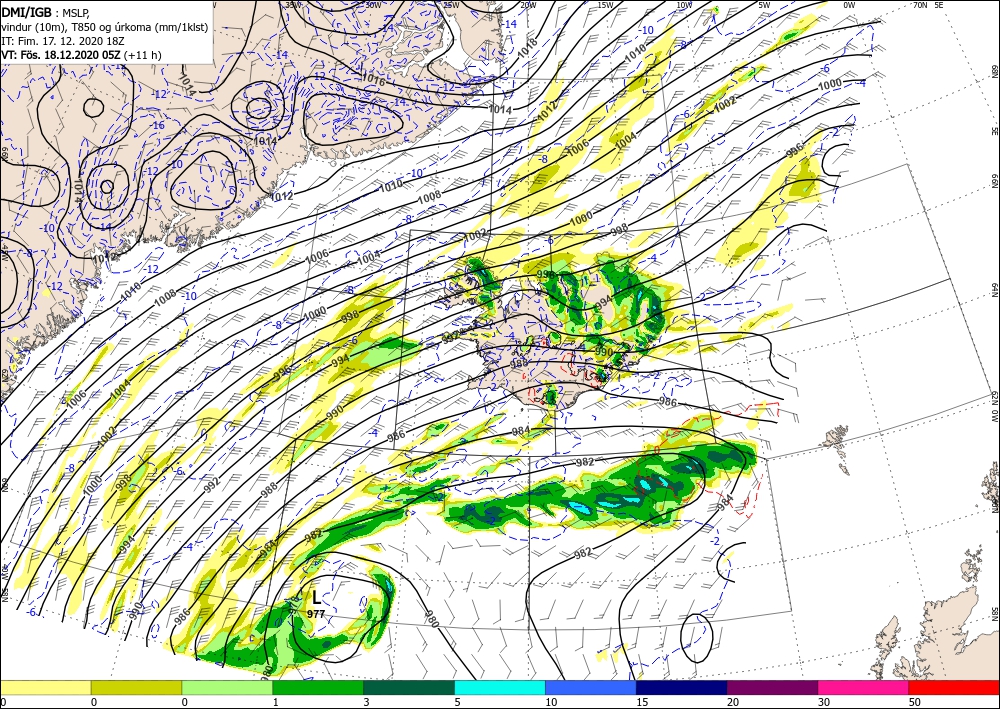Viewport: 1000px width, 709px height.
Task: Click the '10W' longitude label at top
Action: click(x=684, y=4)
